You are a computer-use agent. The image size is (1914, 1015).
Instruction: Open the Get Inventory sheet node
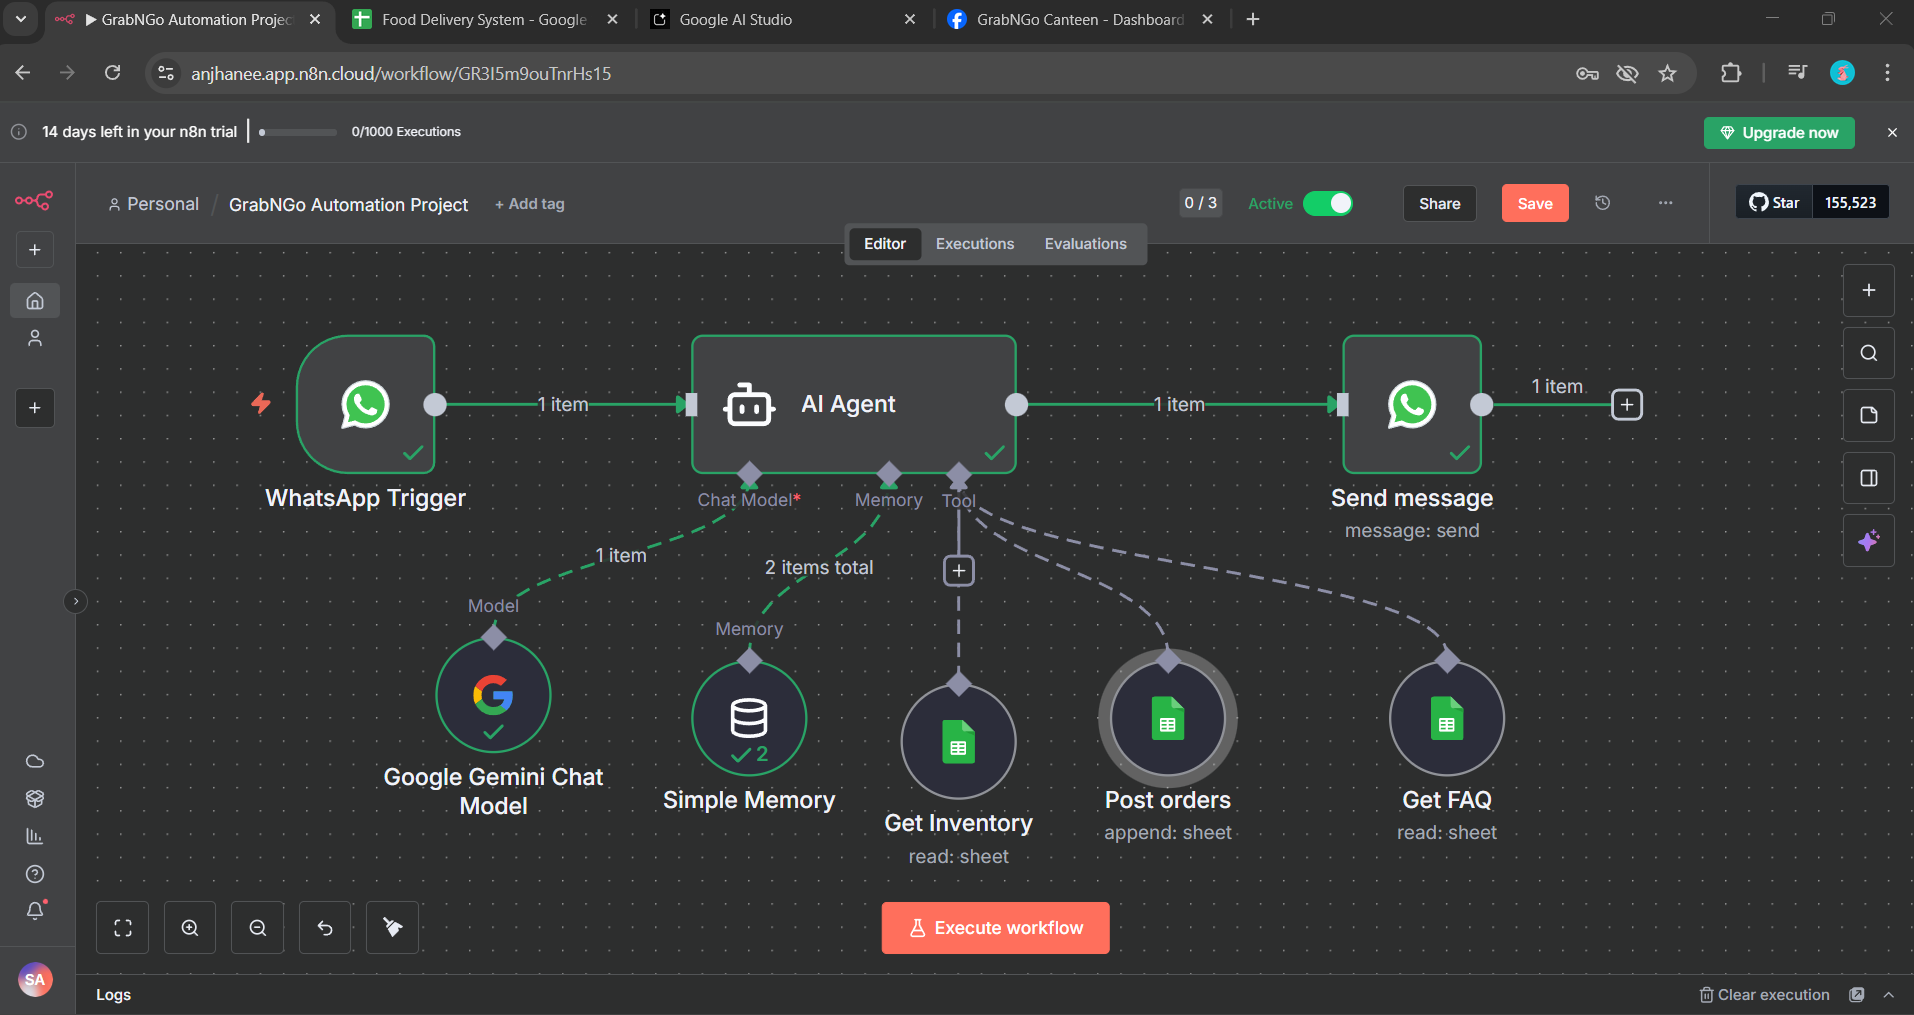(x=957, y=741)
